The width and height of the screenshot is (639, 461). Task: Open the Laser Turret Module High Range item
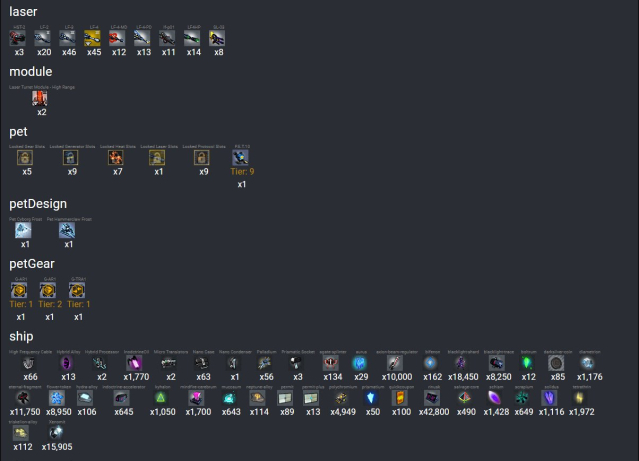tap(42, 98)
